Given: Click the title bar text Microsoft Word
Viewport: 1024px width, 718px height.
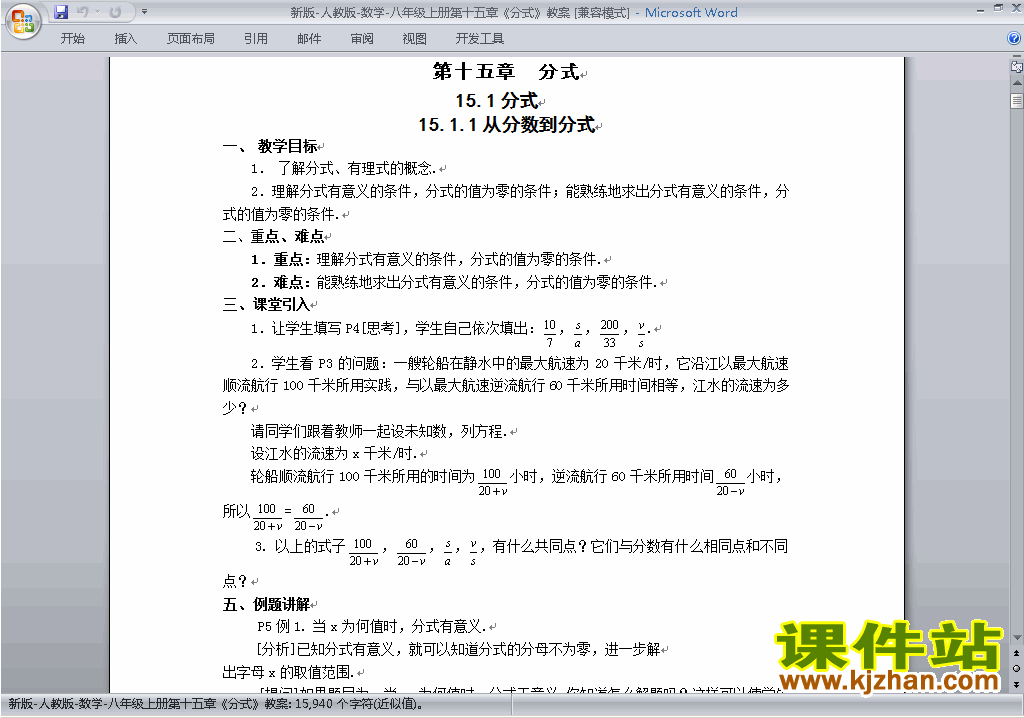Looking at the screenshot, I should (691, 12).
